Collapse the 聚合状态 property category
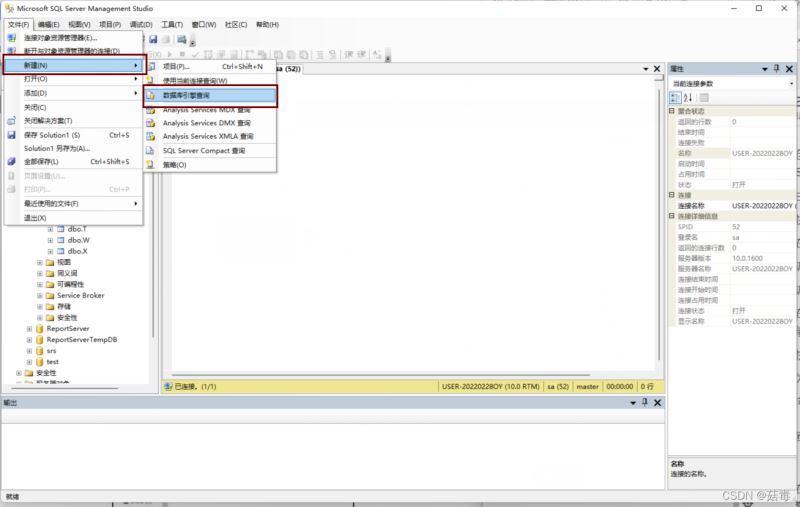 tap(672, 111)
